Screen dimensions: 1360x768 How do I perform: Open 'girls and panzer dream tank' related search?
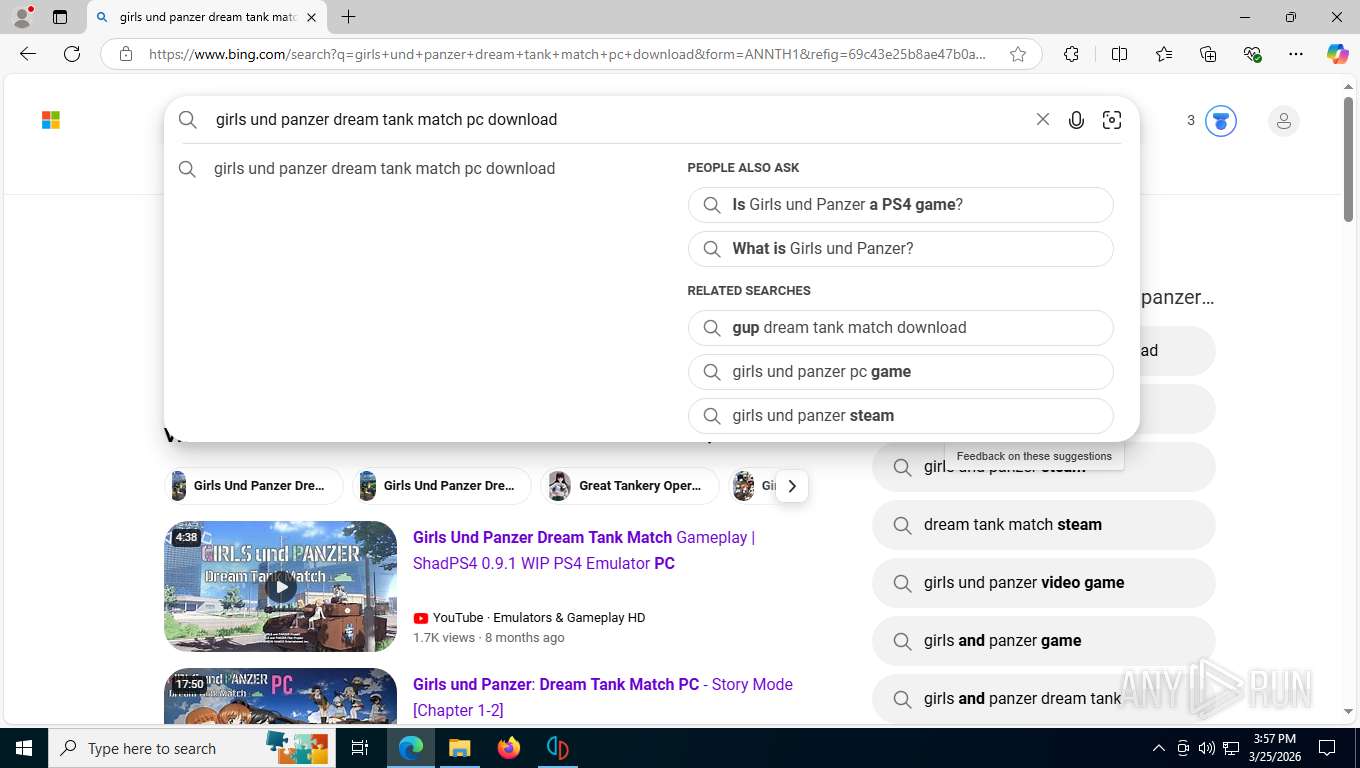point(1043,699)
